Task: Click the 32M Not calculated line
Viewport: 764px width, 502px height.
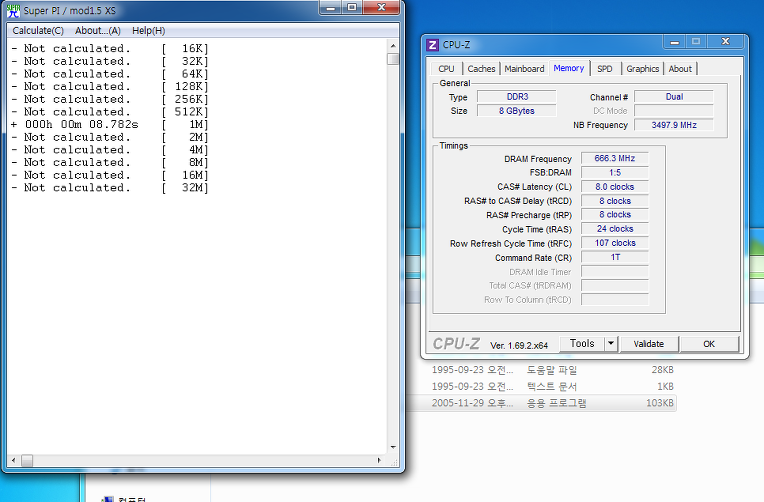Action: pos(110,188)
